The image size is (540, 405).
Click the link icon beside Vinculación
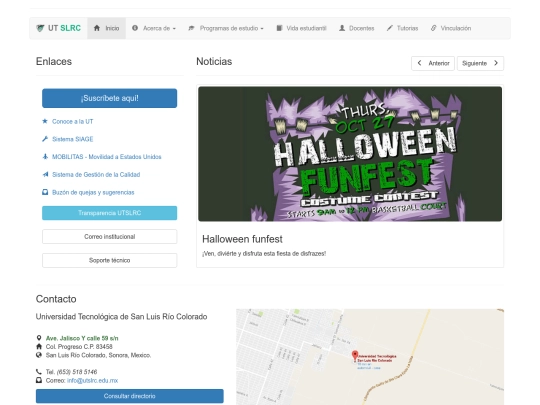click(434, 28)
